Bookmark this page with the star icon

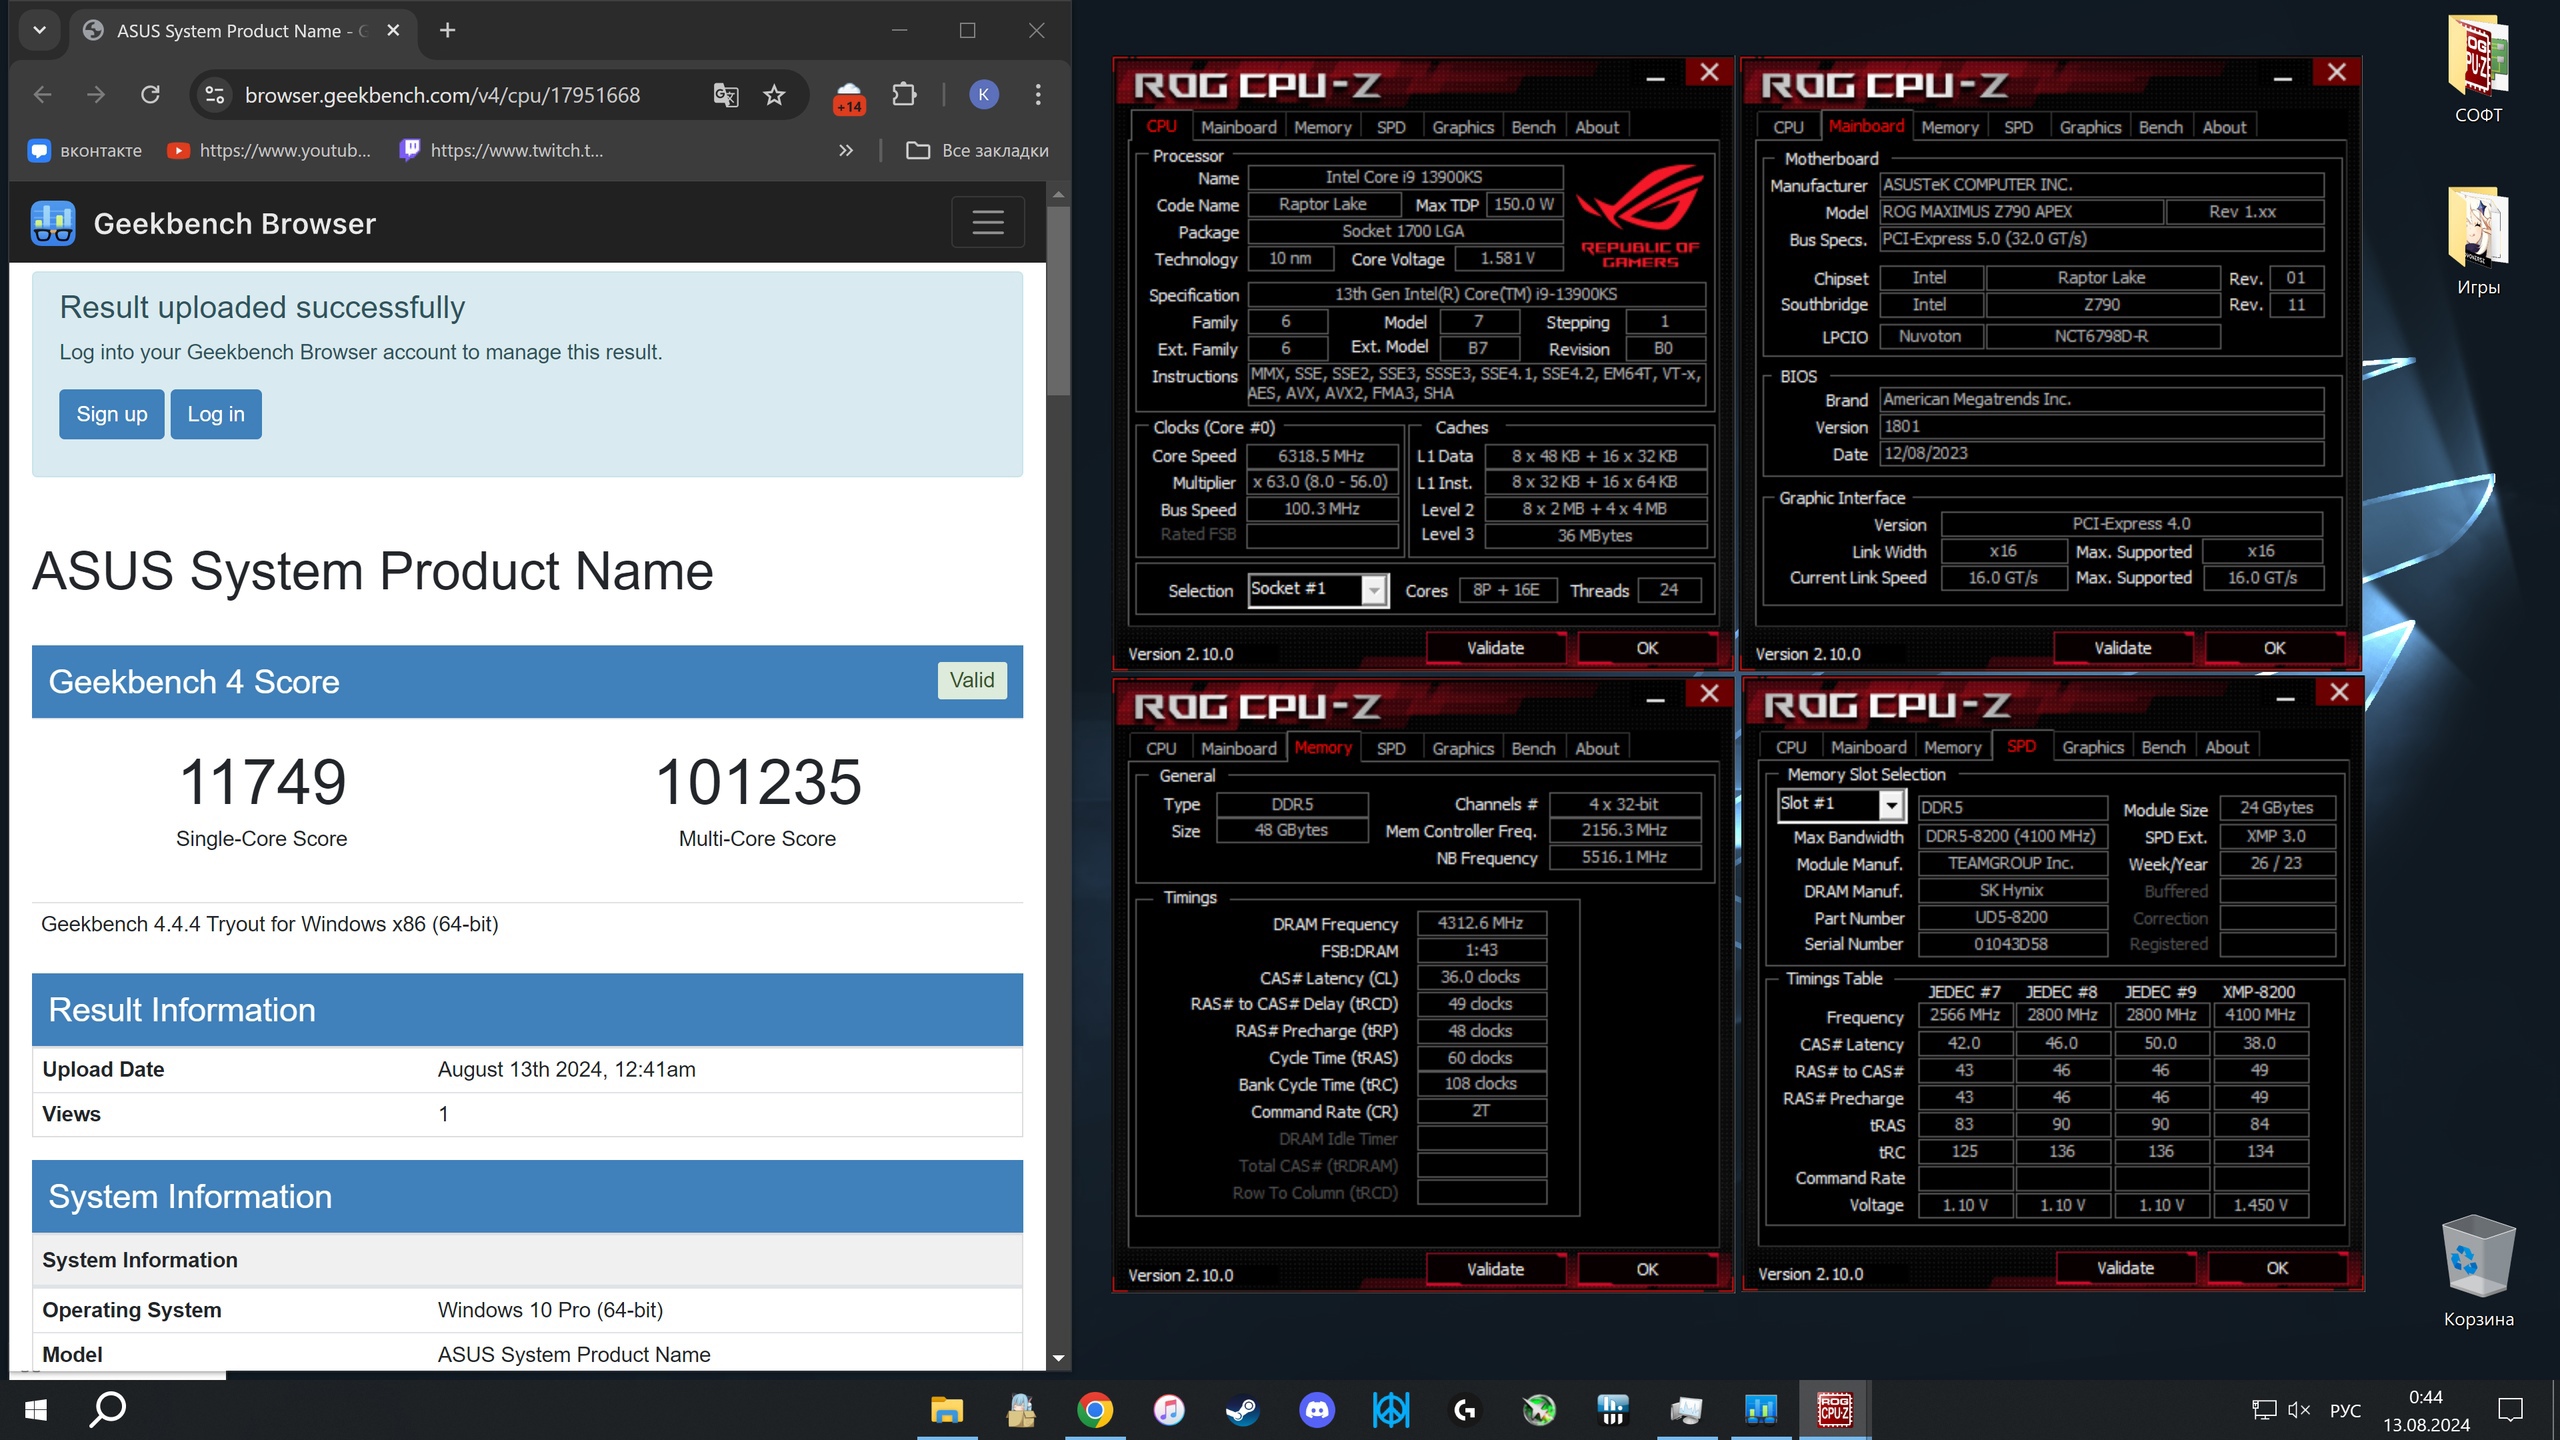point(774,95)
